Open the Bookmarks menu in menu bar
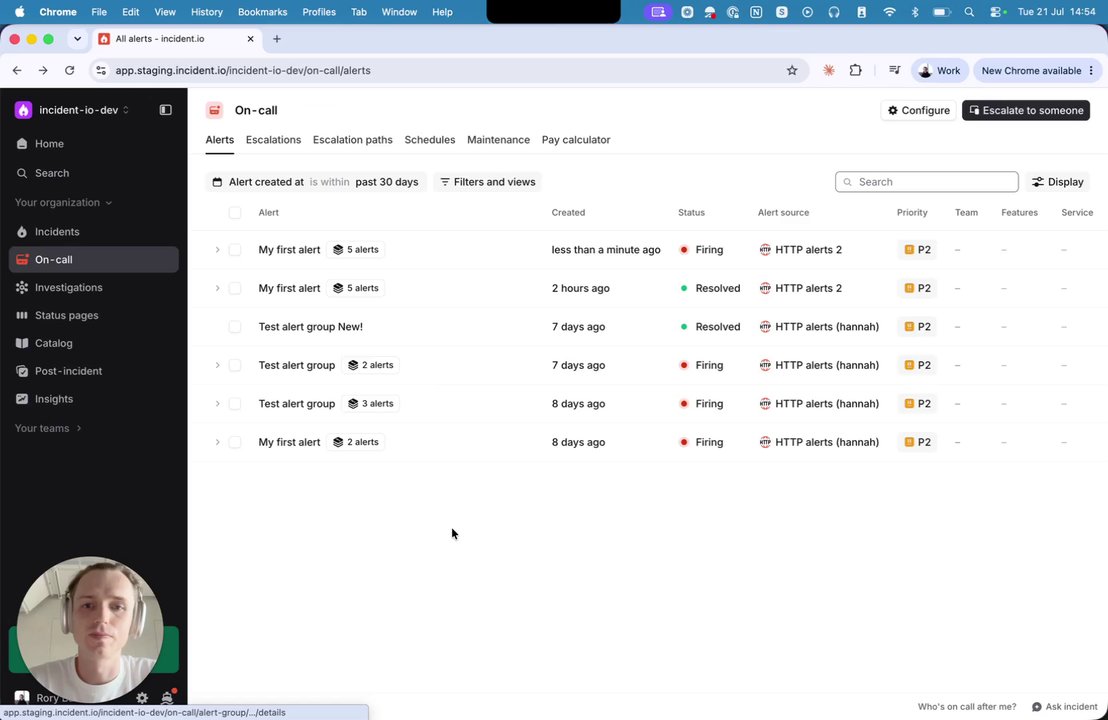Image resolution: width=1108 pixels, height=720 pixels. coord(262,12)
